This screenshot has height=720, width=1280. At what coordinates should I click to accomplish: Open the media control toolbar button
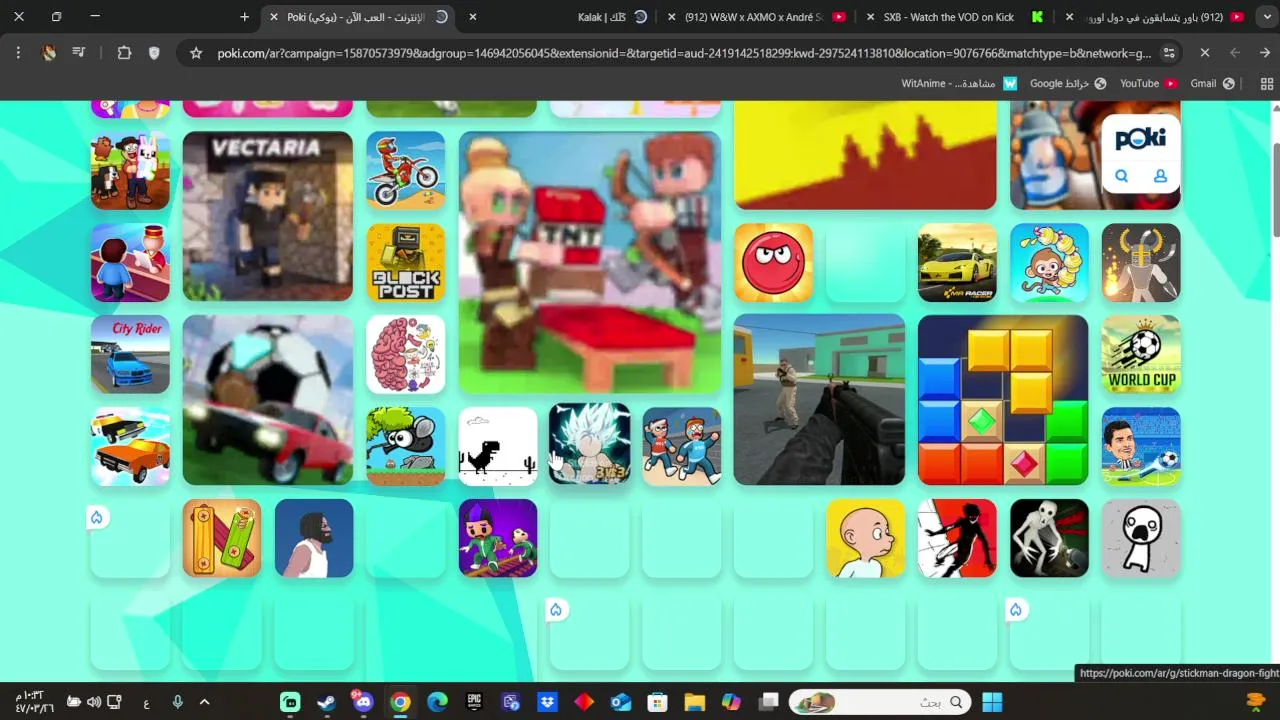(79, 53)
